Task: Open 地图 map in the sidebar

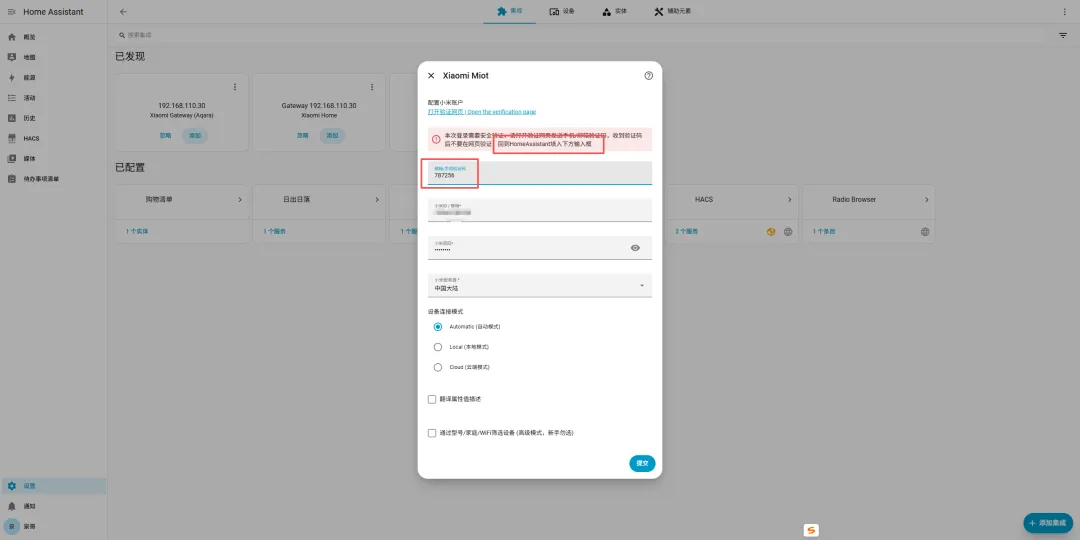Action: 53,57
